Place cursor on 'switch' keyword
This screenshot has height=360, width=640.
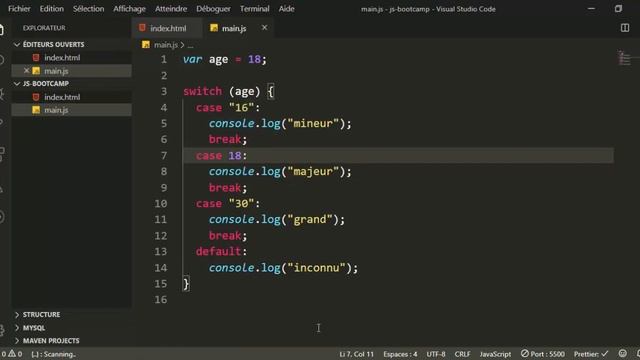click(202, 91)
